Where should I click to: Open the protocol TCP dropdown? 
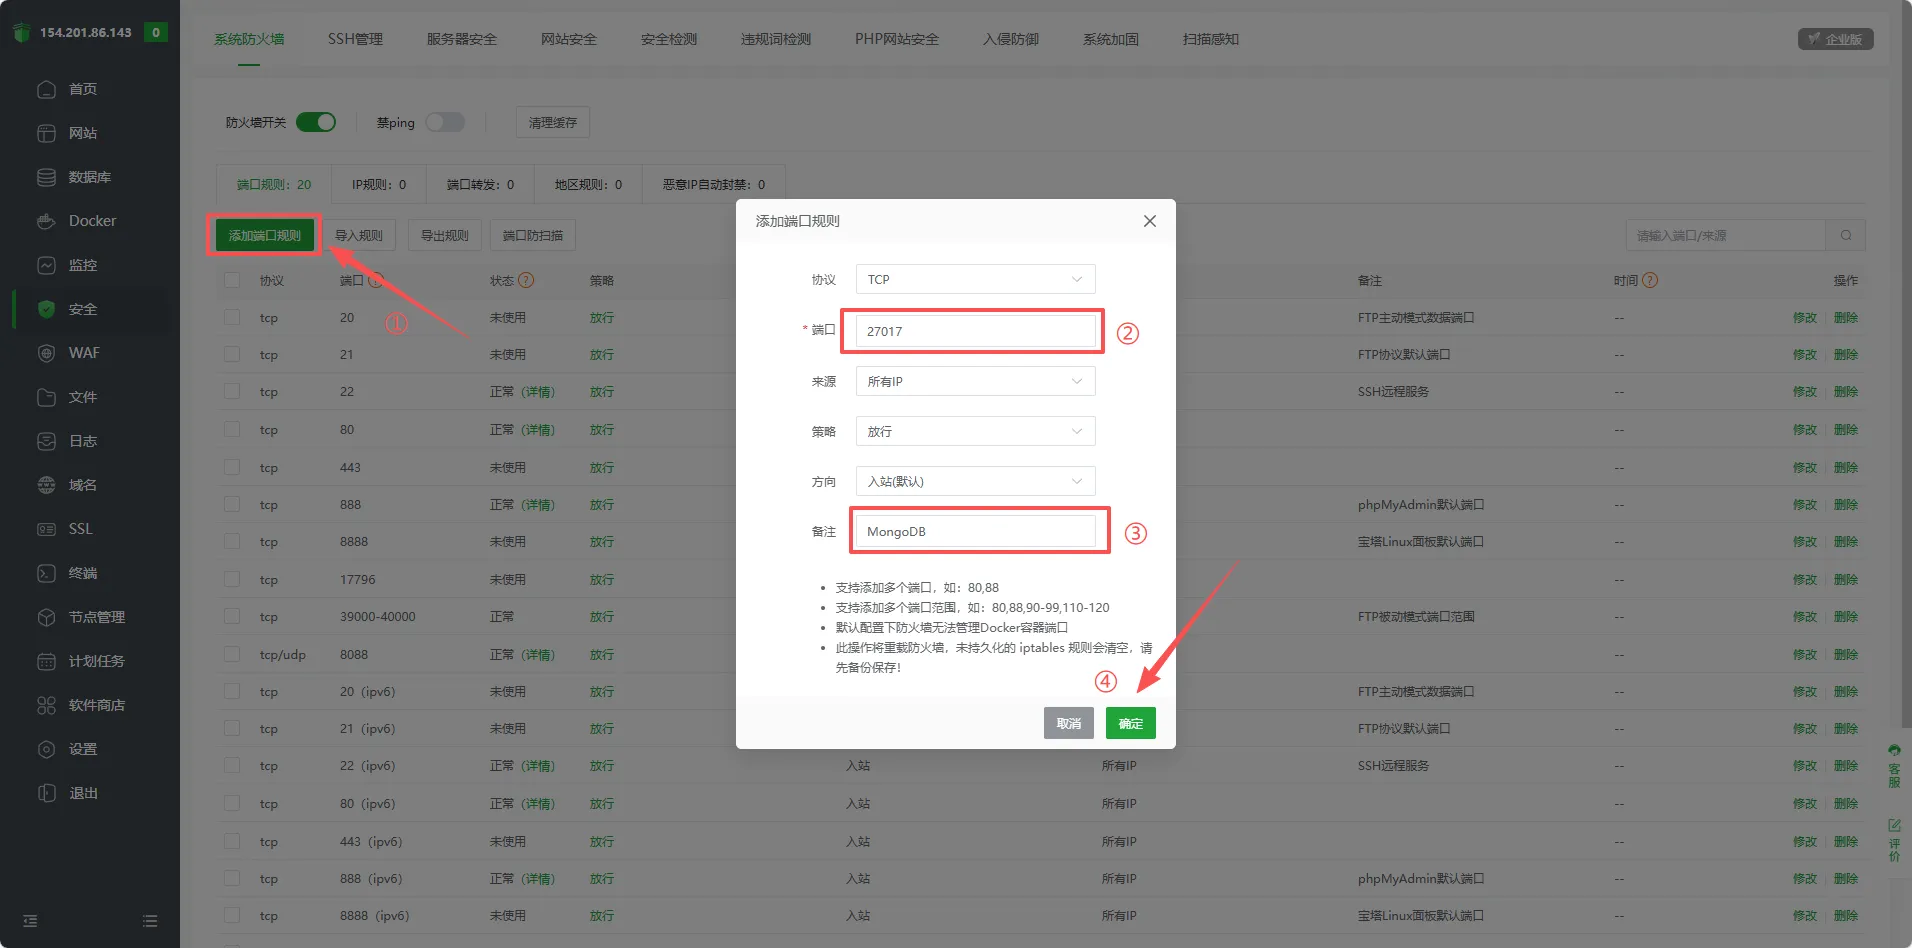point(975,280)
